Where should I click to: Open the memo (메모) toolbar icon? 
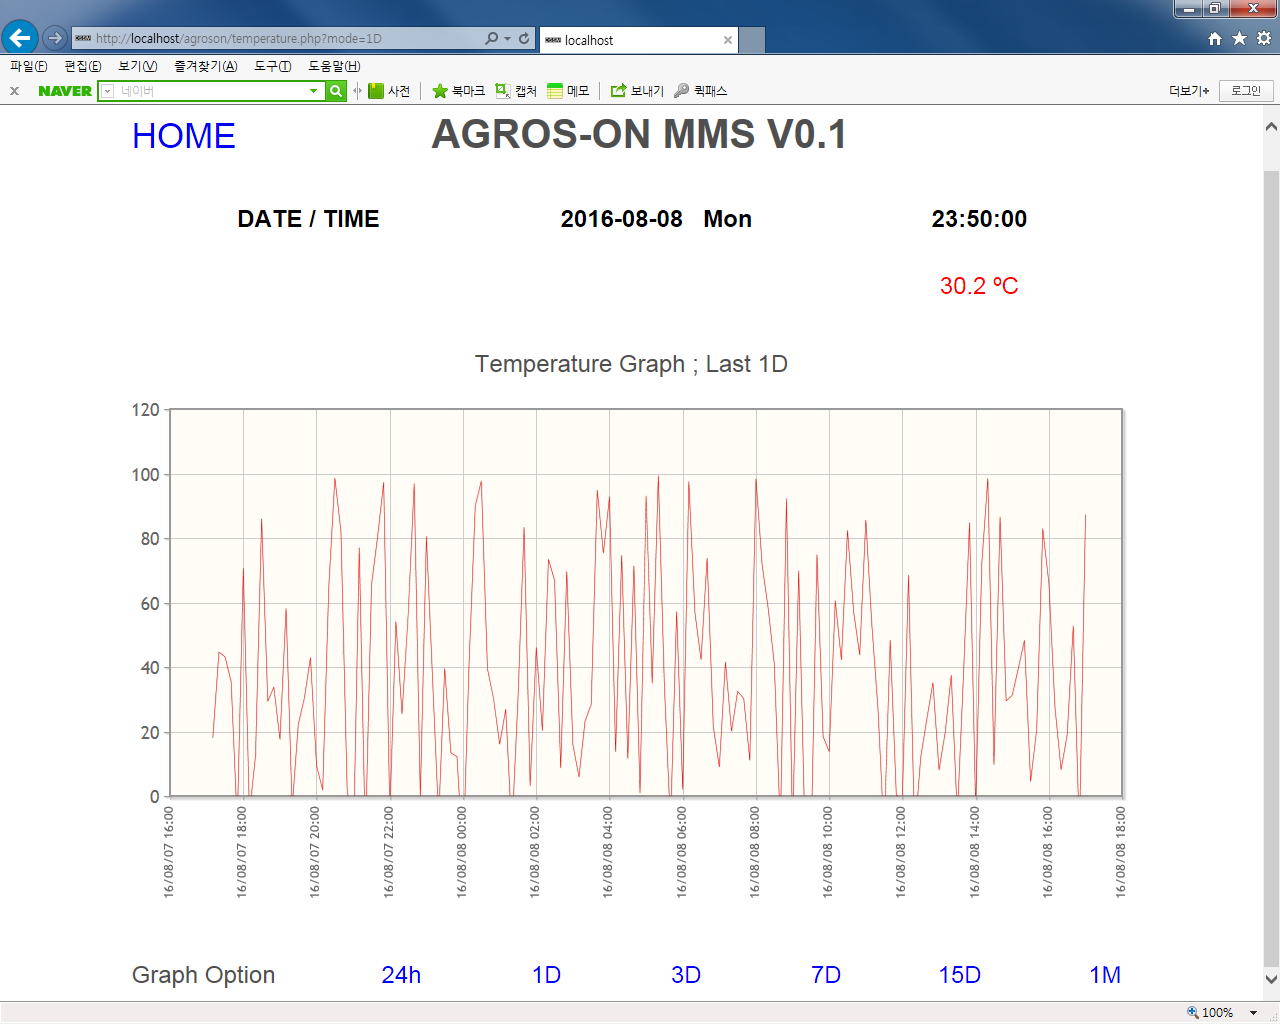pos(555,91)
